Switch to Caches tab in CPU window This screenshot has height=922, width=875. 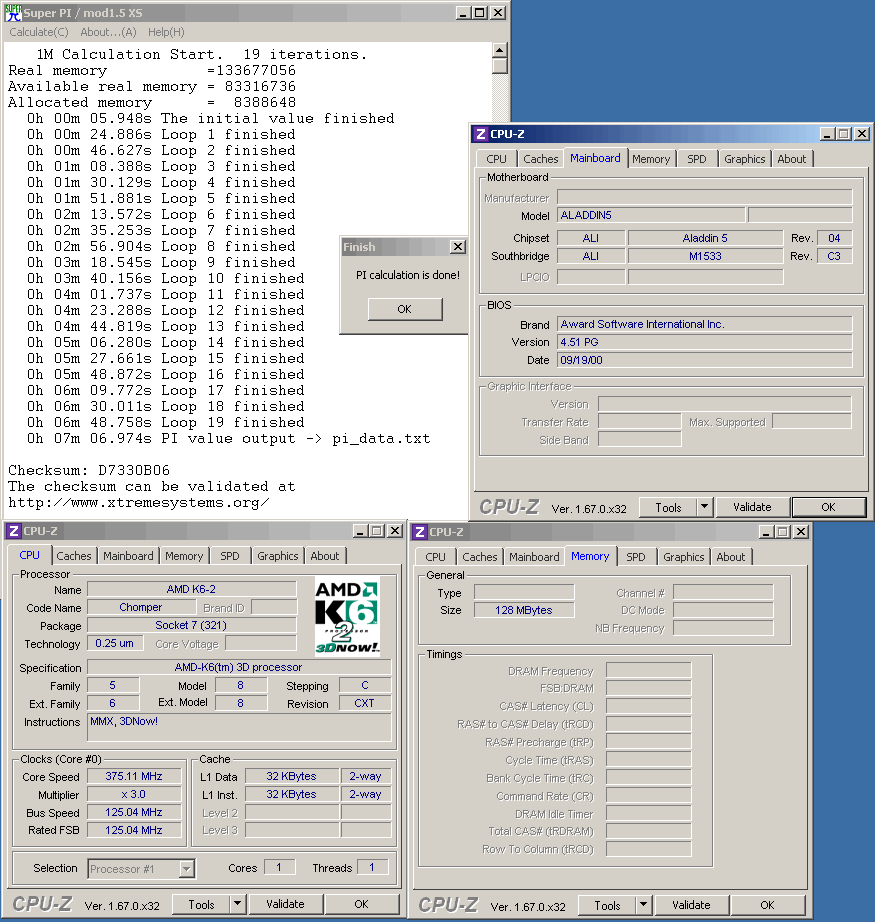(74, 556)
